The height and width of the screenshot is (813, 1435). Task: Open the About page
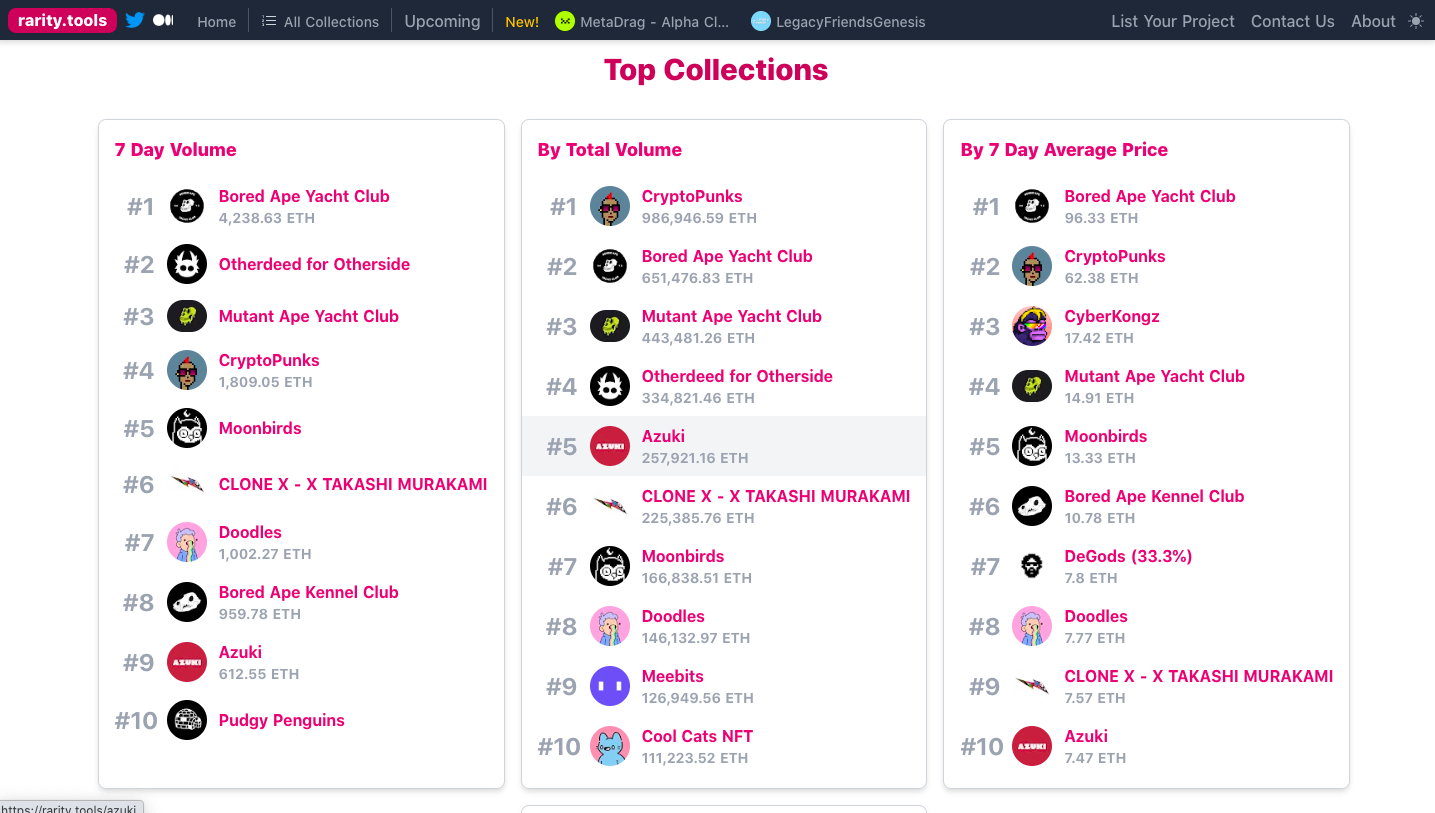(x=1373, y=21)
